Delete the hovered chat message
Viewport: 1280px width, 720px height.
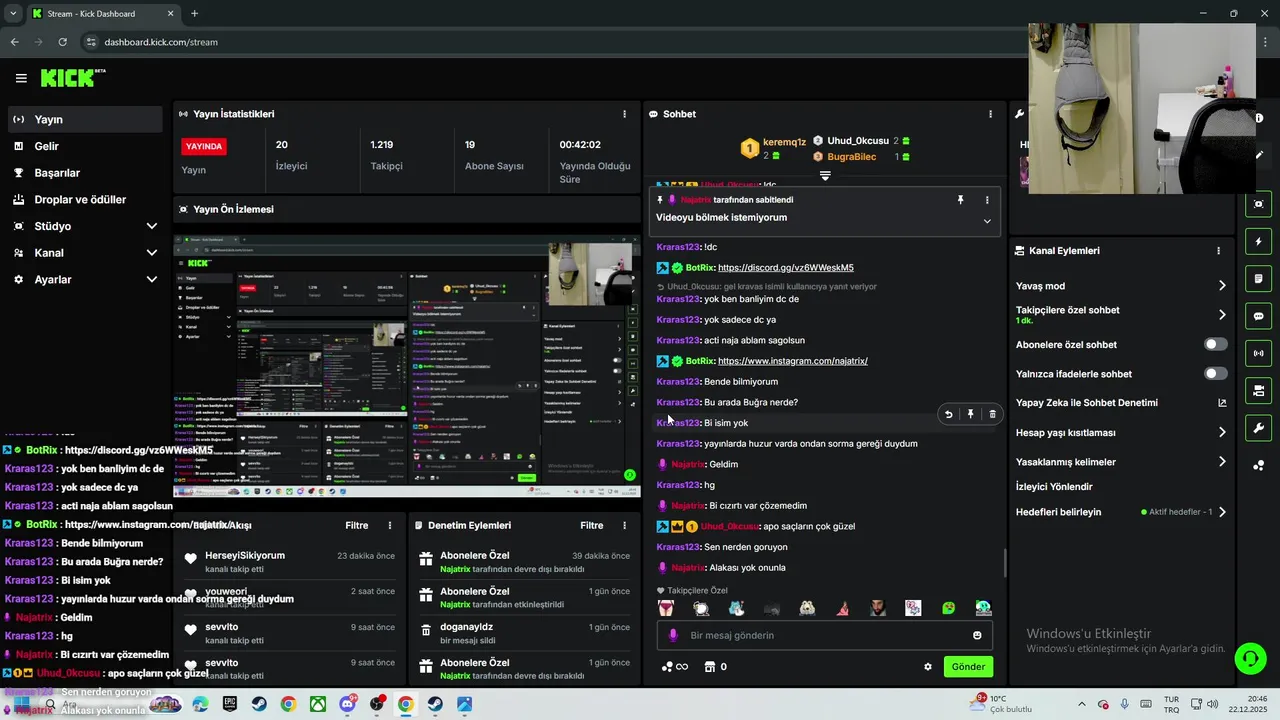(992, 414)
